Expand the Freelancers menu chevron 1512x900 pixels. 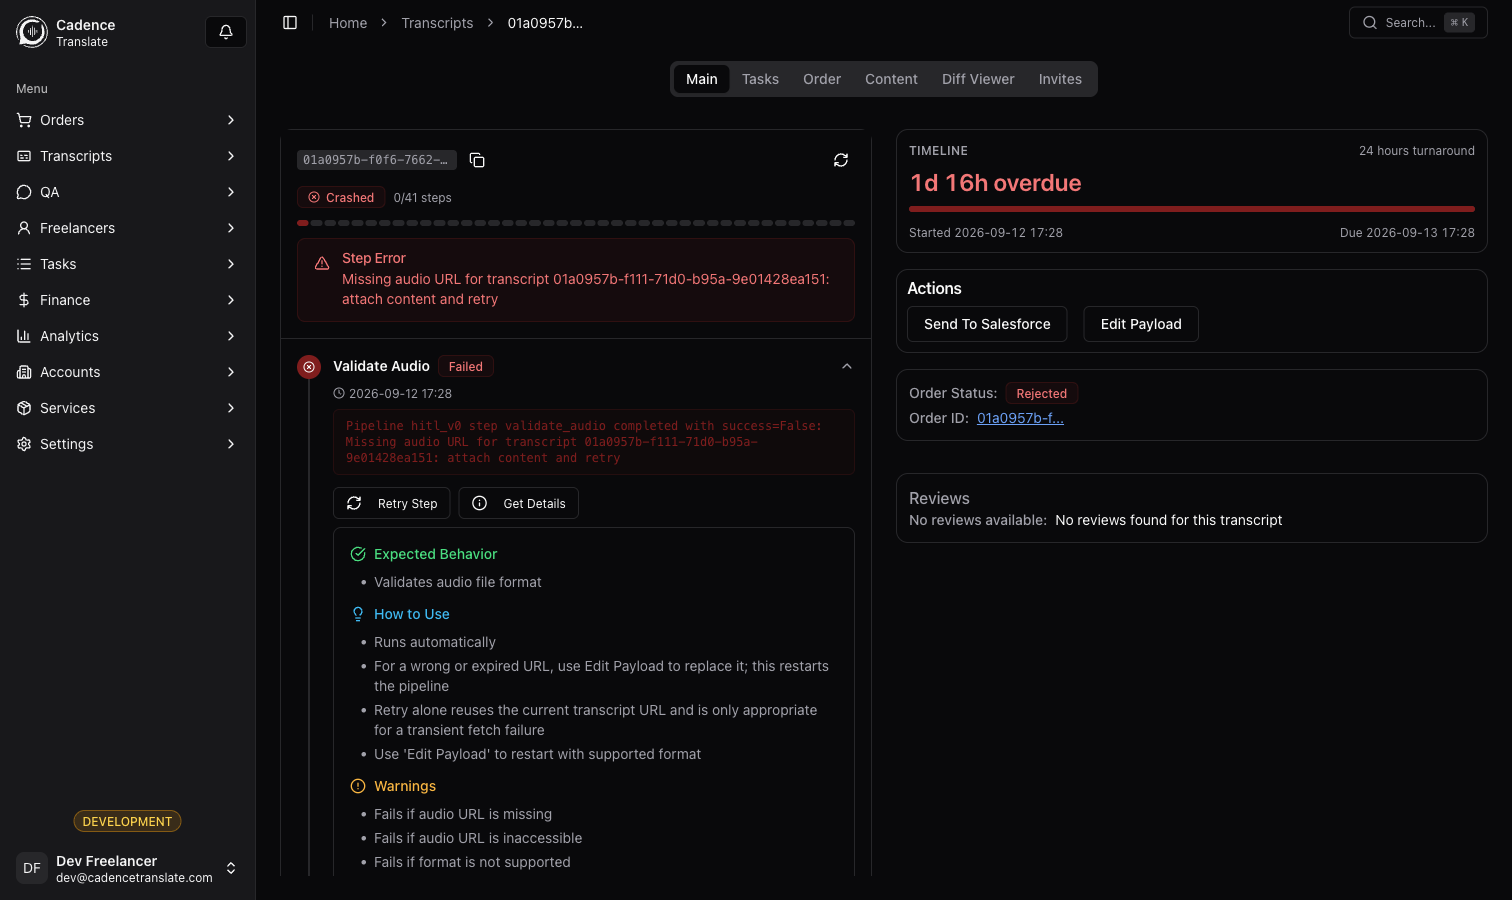(x=231, y=228)
